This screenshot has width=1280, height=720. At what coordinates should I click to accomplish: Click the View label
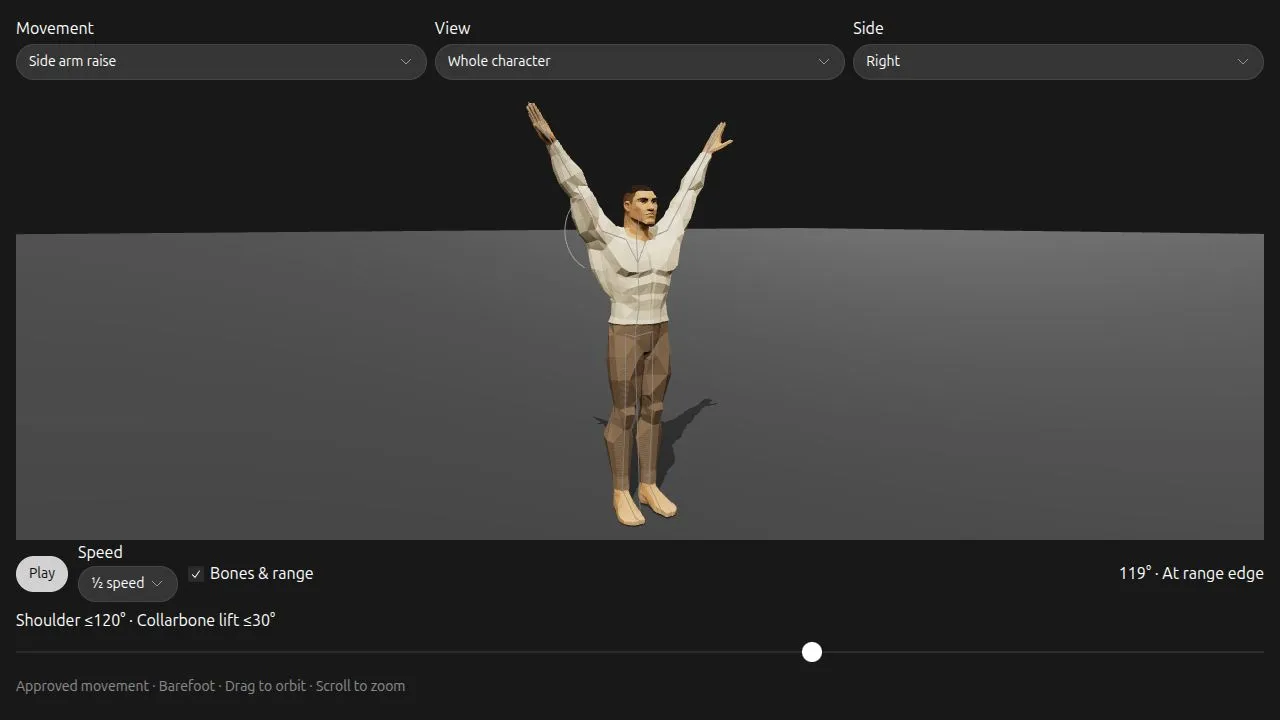(x=452, y=28)
